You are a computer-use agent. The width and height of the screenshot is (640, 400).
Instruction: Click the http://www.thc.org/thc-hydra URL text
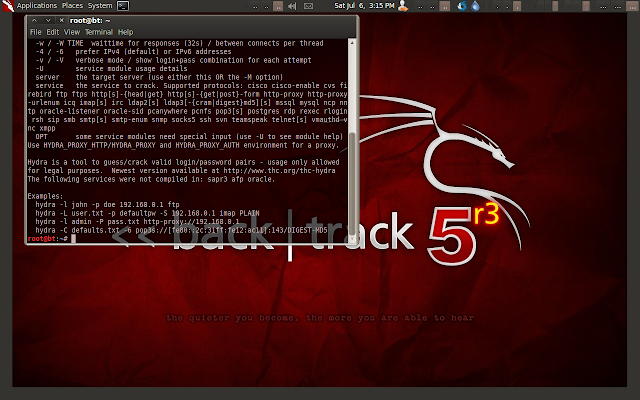[x=279, y=171]
